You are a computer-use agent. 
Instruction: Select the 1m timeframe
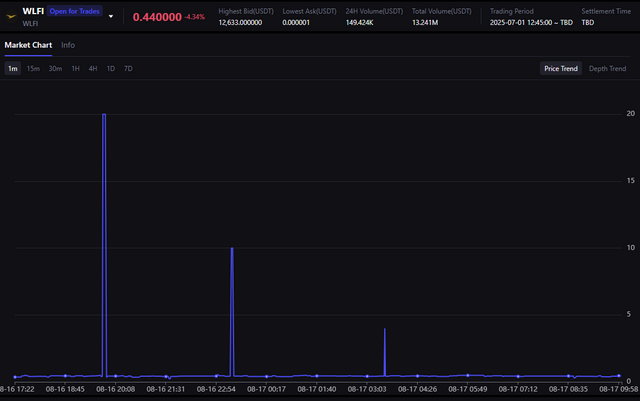(13, 69)
